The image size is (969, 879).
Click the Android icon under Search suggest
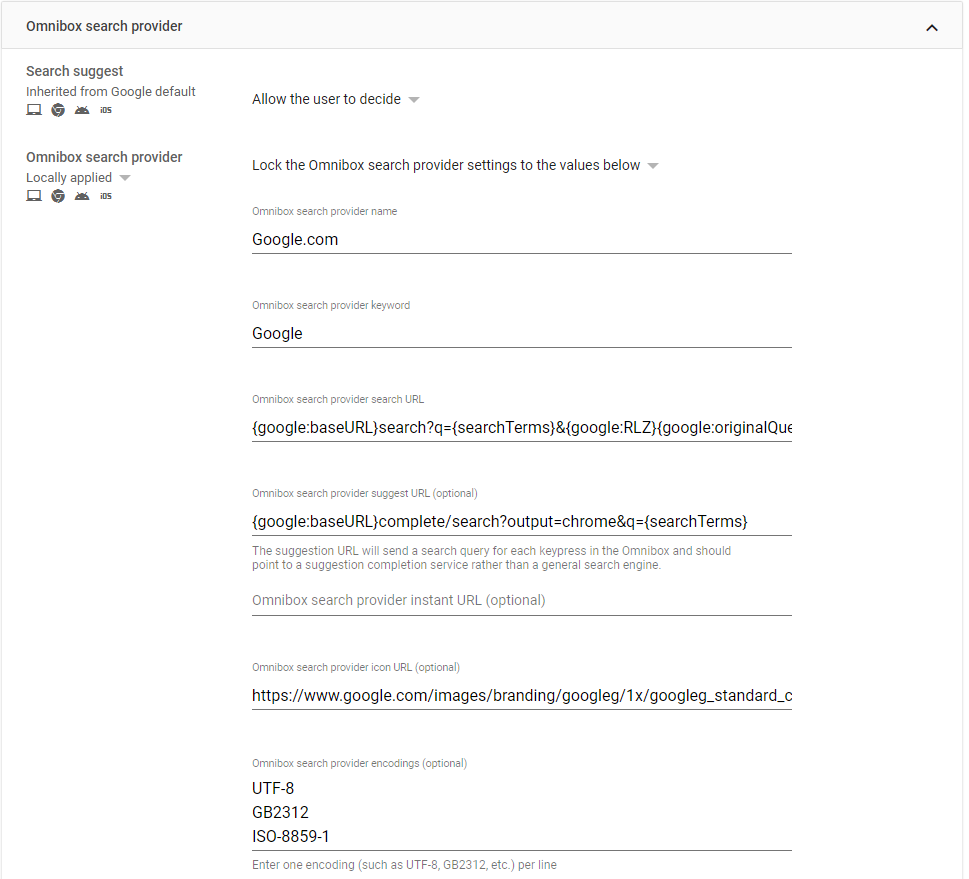82,110
